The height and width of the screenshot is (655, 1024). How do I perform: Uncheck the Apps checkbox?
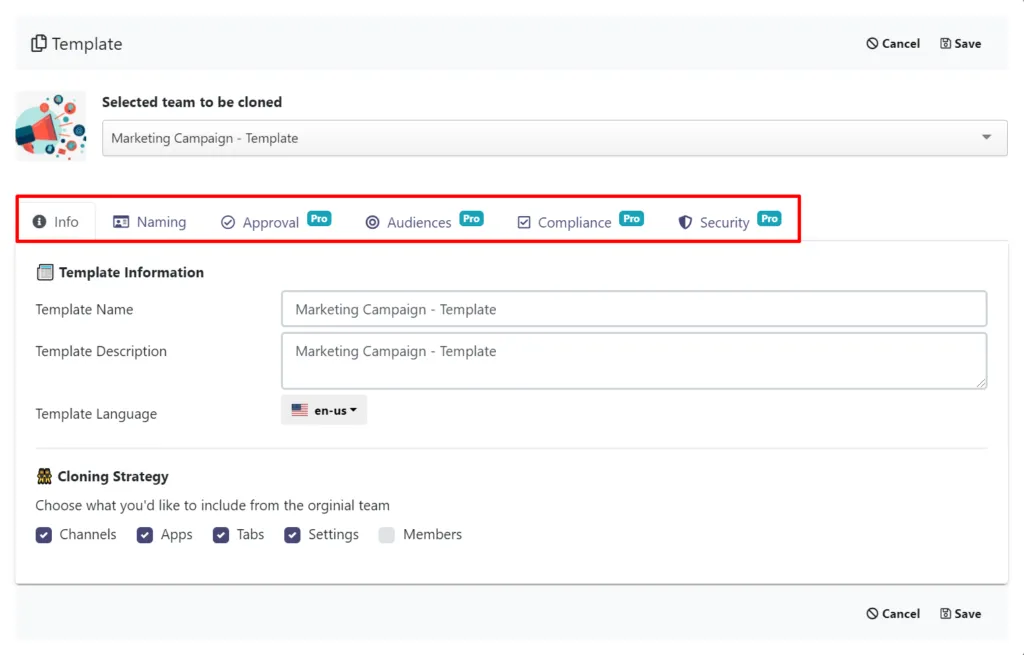click(145, 535)
